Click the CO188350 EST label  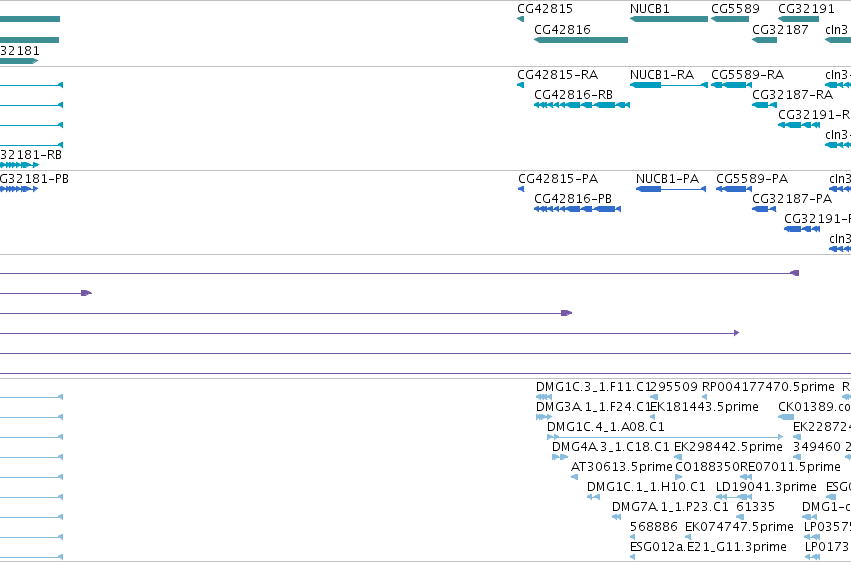(708, 467)
